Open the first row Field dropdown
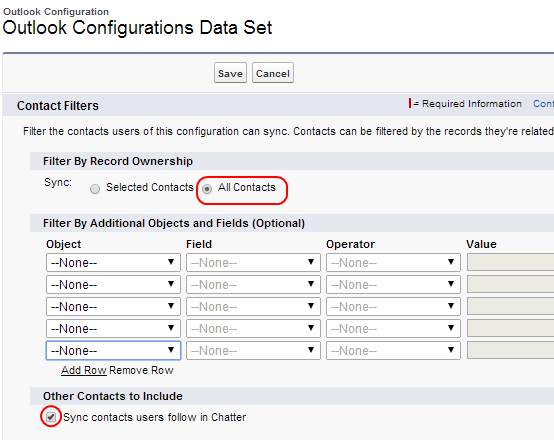Viewport: 554px width, 440px height. click(253, 262)
